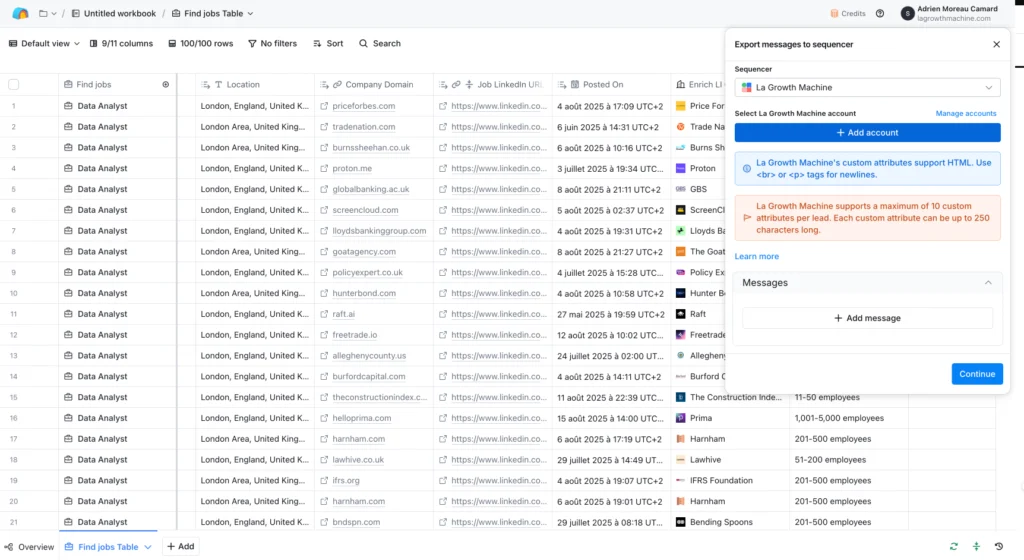Click the Find jobs column play icon
The image size is (1024, 560).
click(166, 85)
